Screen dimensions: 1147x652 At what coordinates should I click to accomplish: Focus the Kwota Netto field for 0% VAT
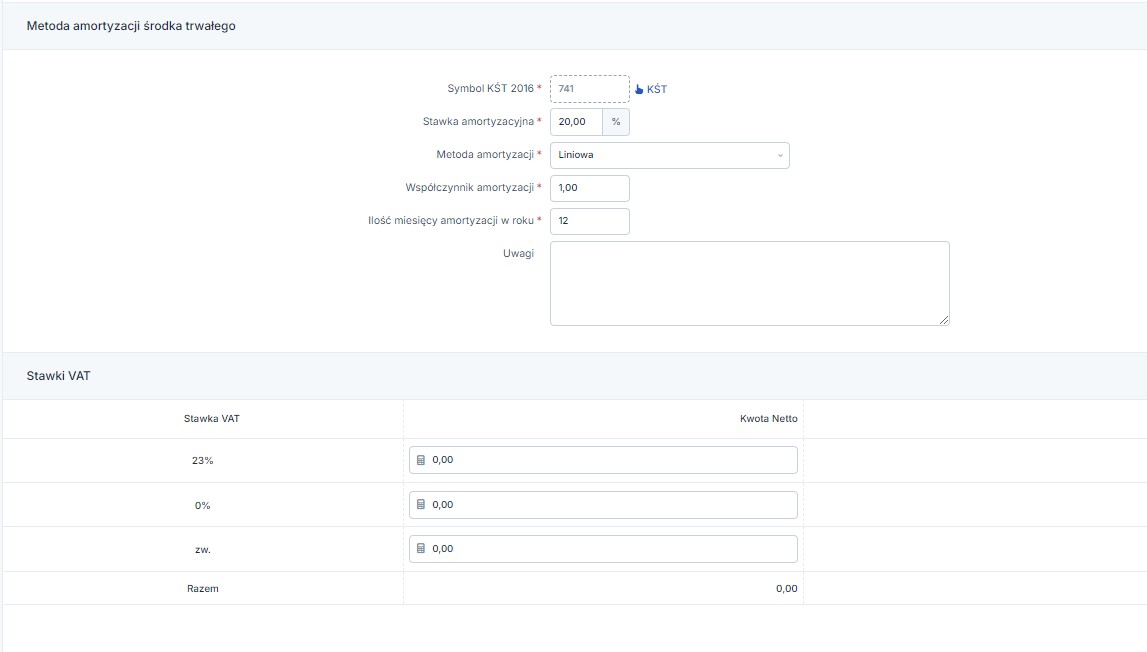[x=612, y=505]
